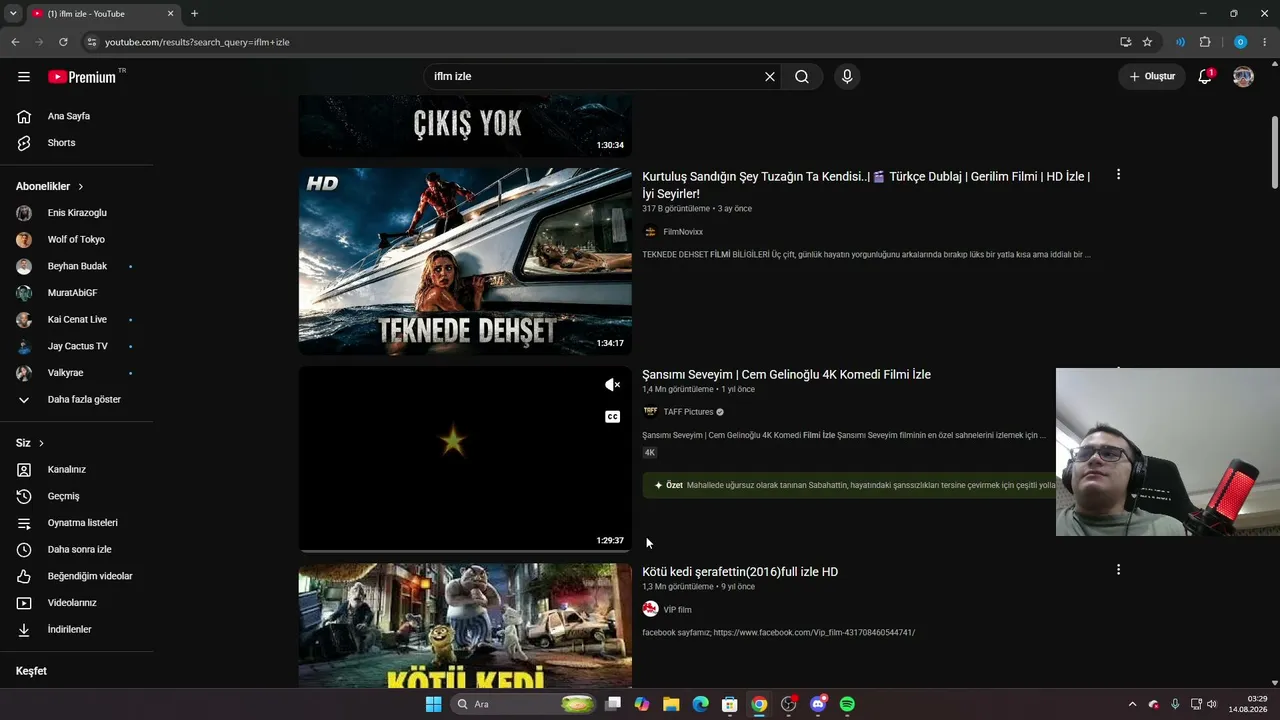Bookmark this page with the star

click(x=1147, y=42)
